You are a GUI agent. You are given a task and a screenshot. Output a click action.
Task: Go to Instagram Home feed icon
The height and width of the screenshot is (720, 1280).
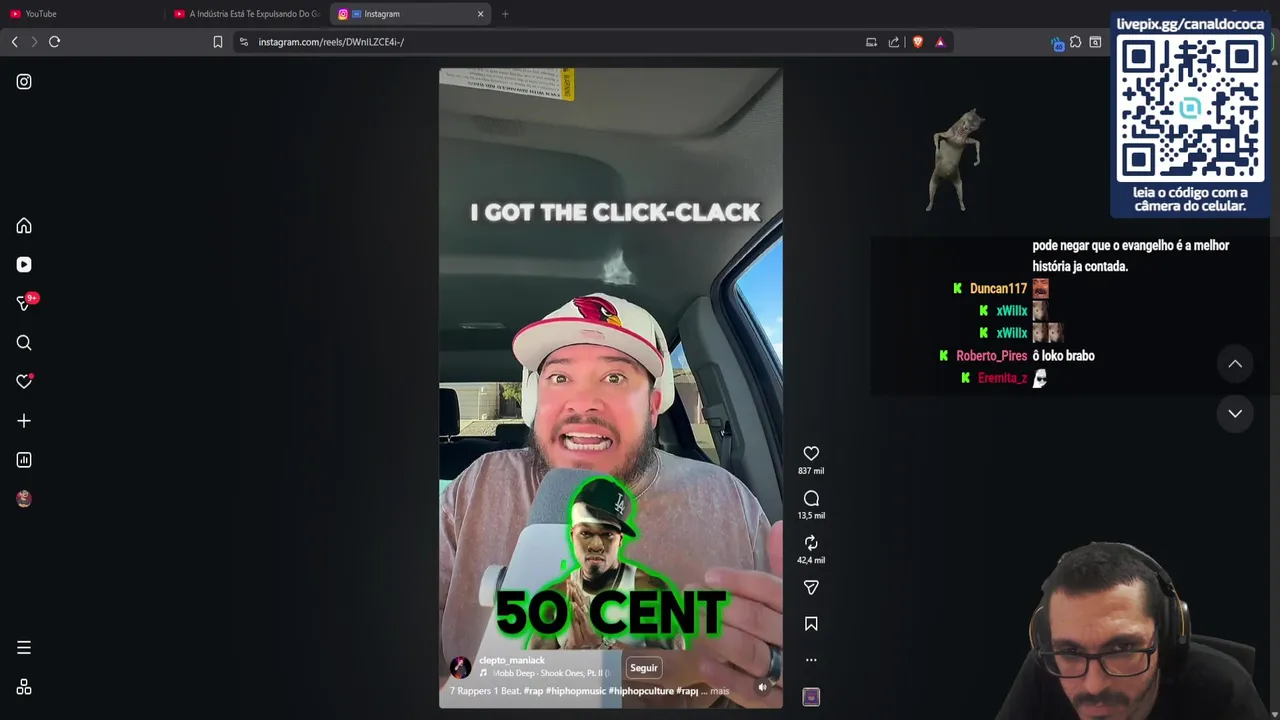(x=24, y=226)
